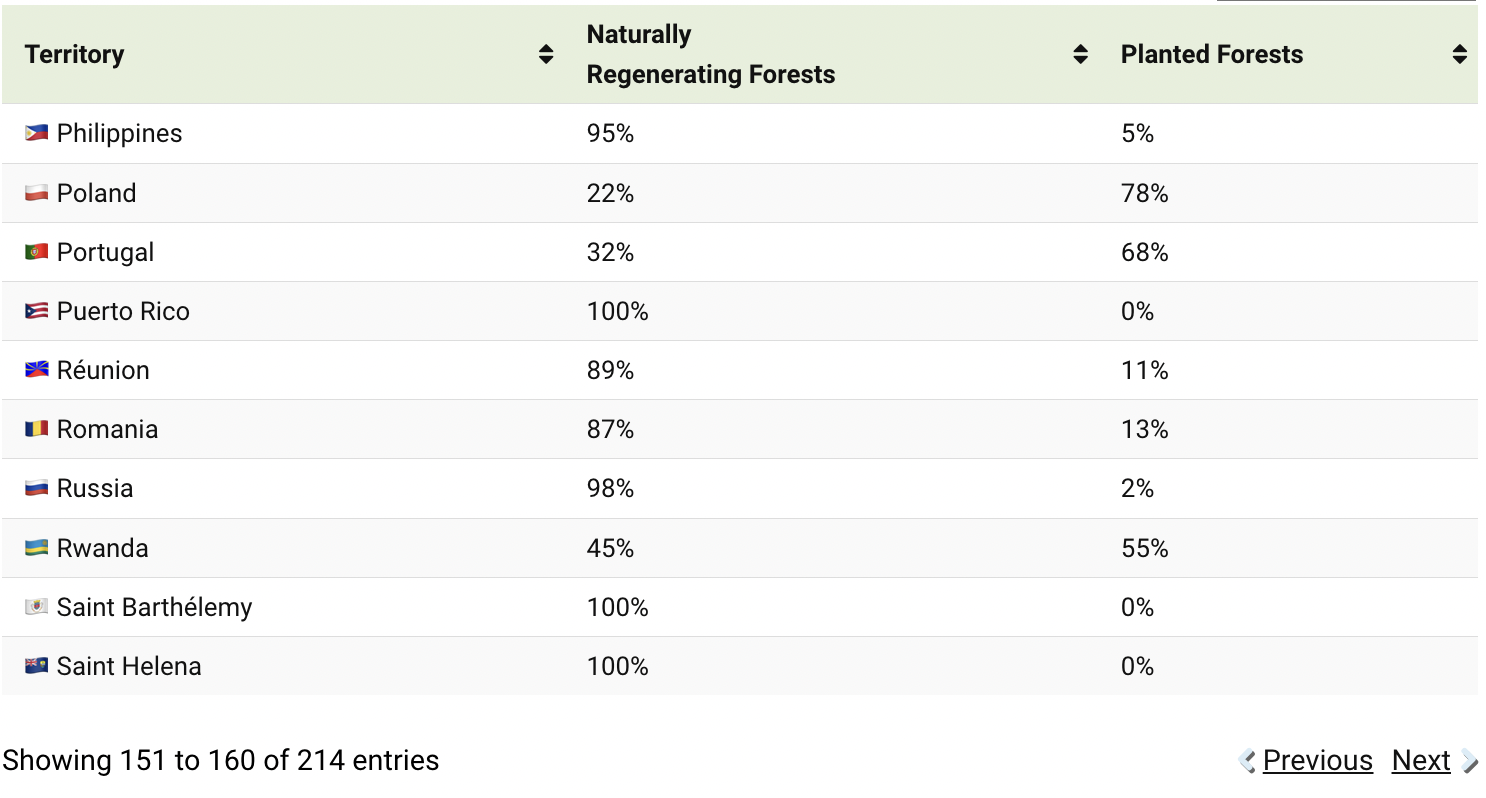Go to the Previous page of entries
Image resolution: width=1486 pixels, height=798 pixels.
tap(1317, 761)
